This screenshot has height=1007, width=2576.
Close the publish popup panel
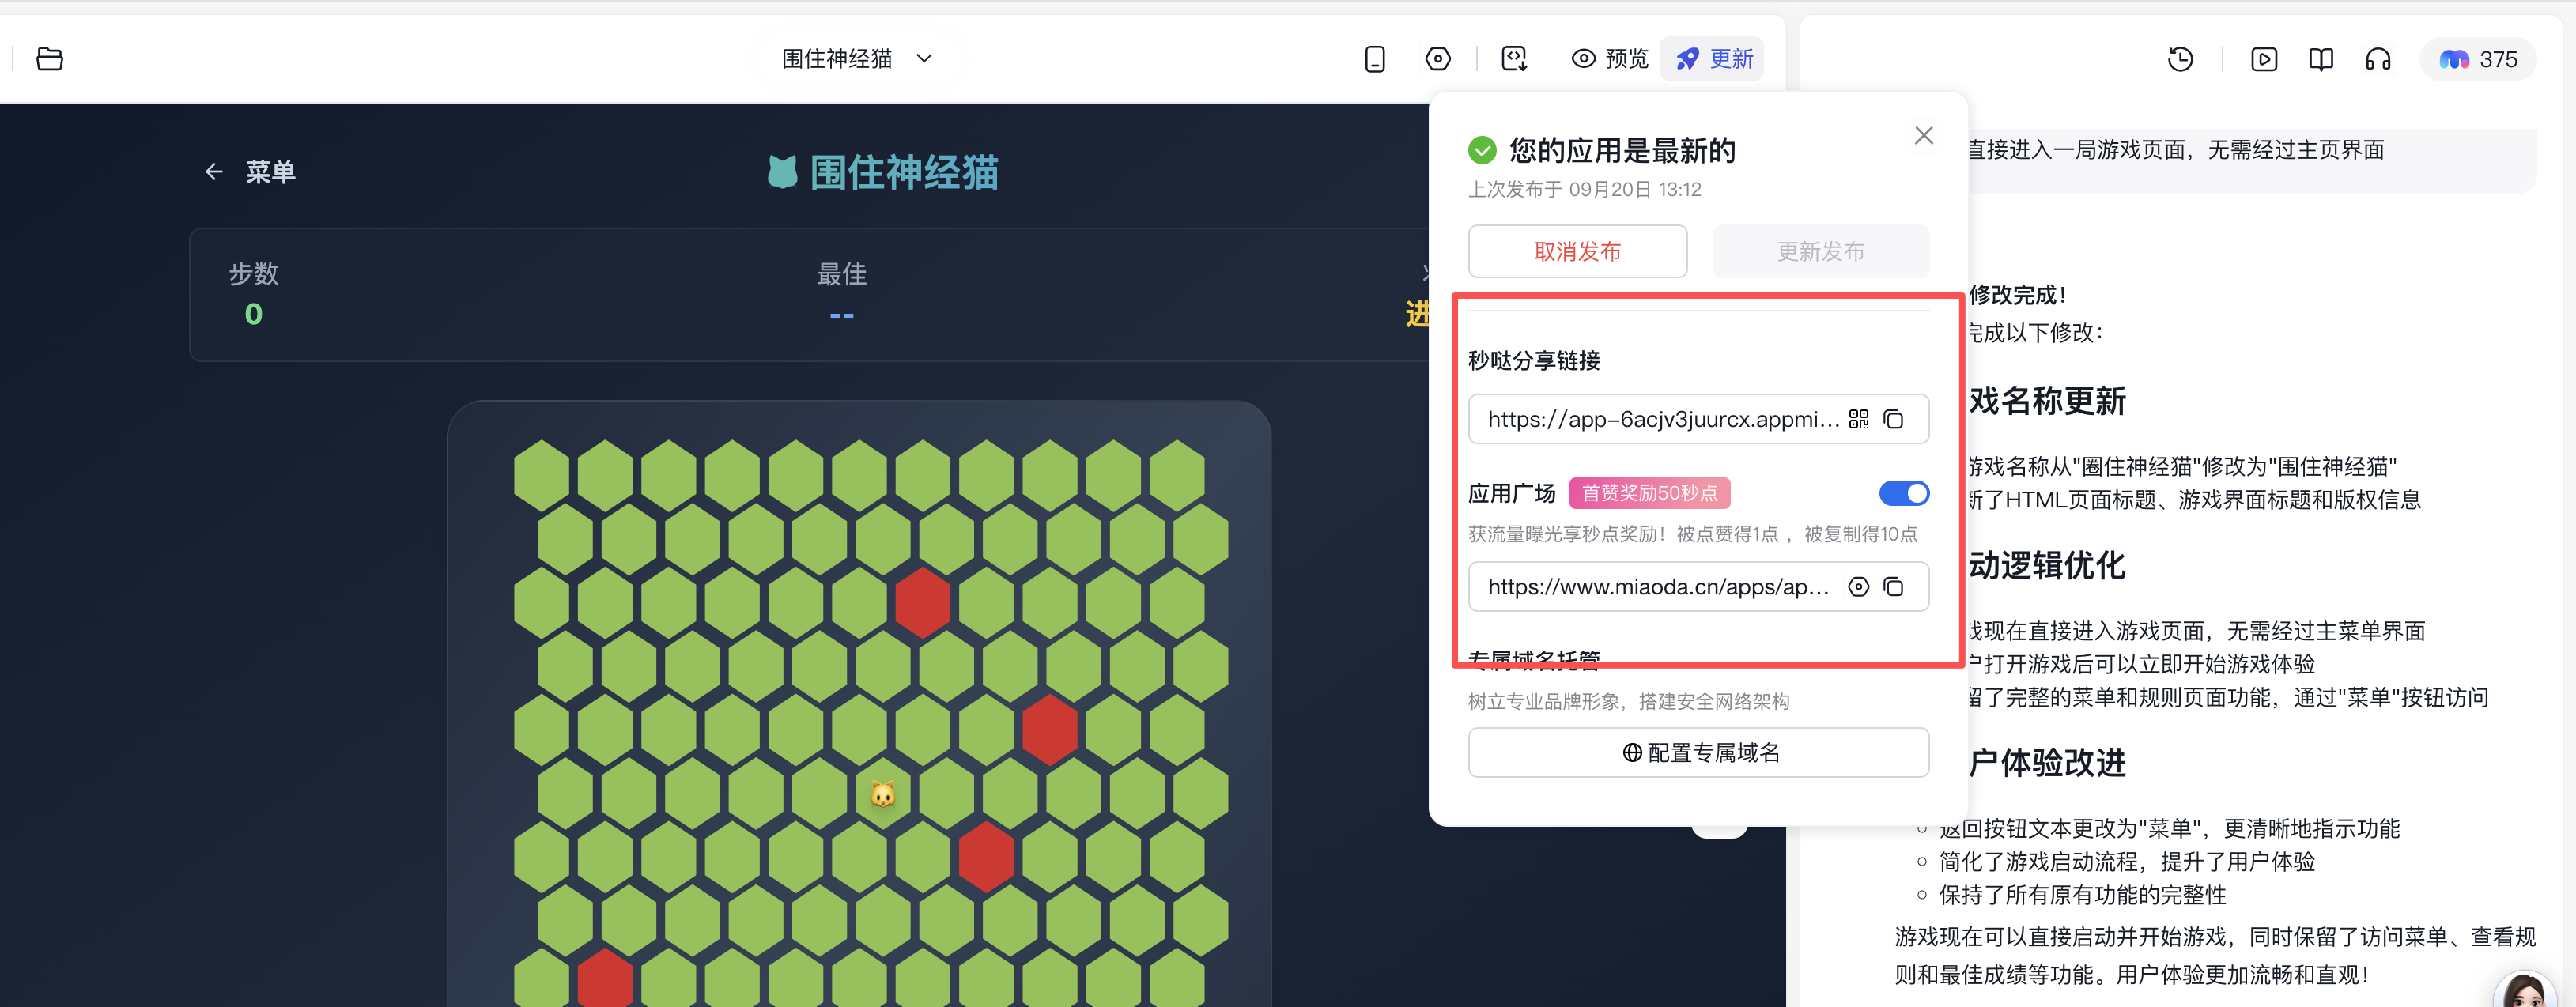1923,136
